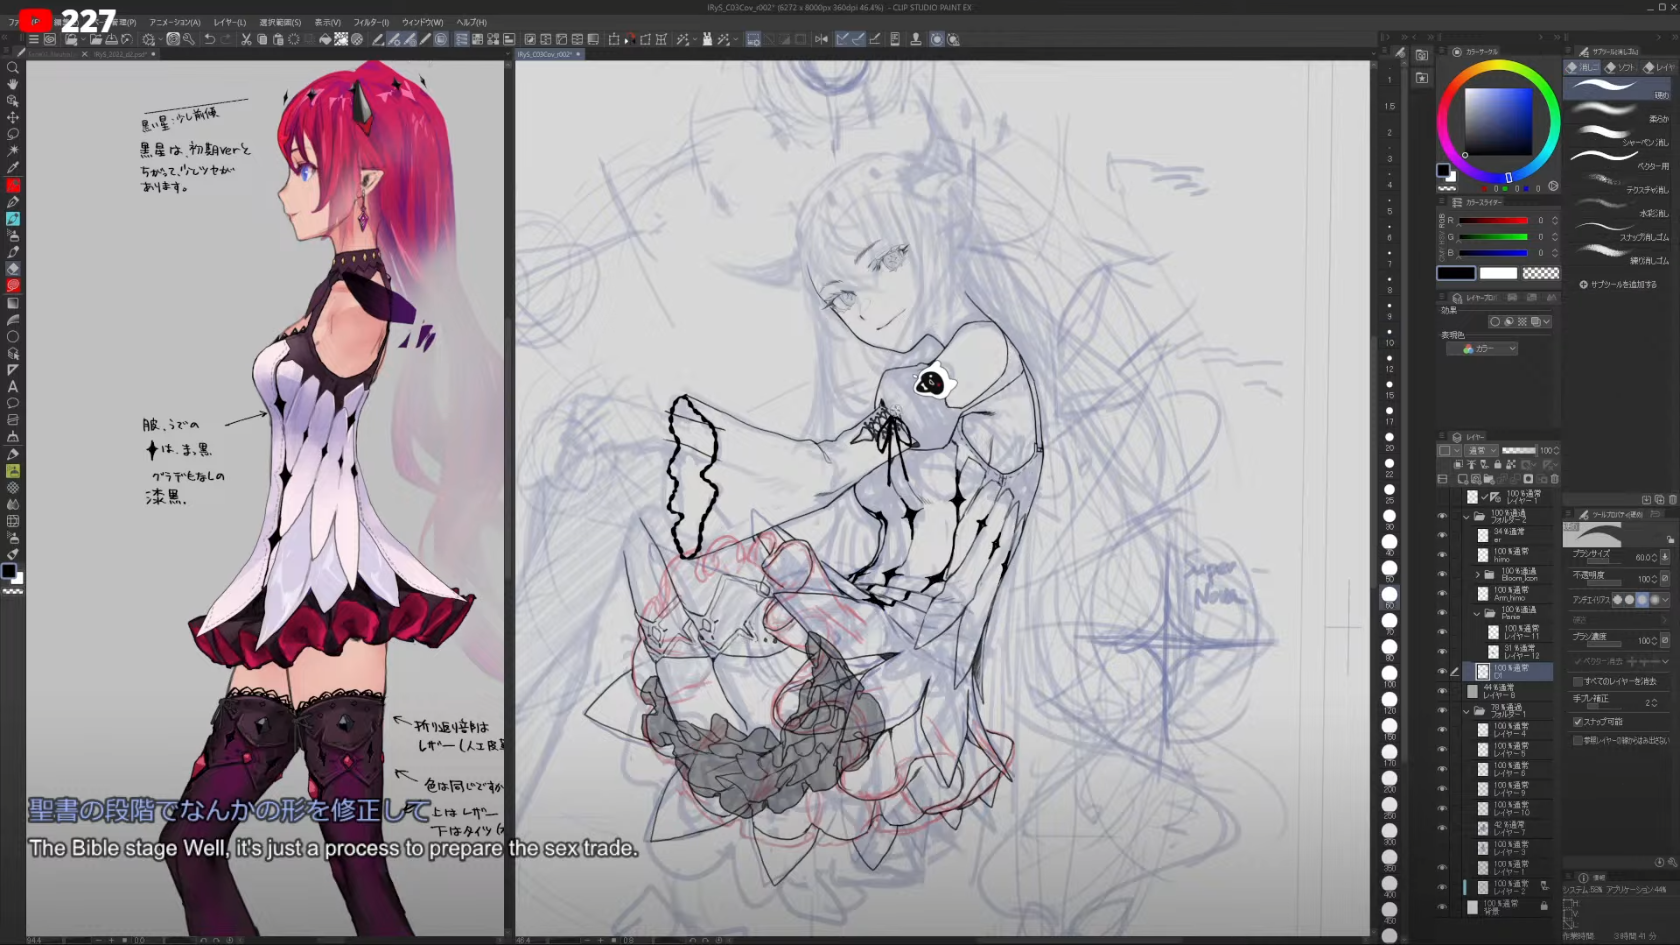Collapse フォルダー 2 folder
Viewport: 1680px width, 945px height.
[x=1467, y=517]
